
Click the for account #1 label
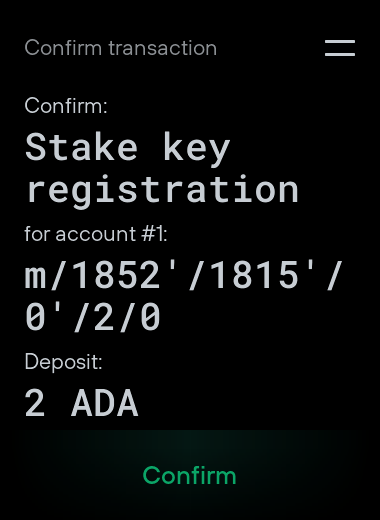96,234
